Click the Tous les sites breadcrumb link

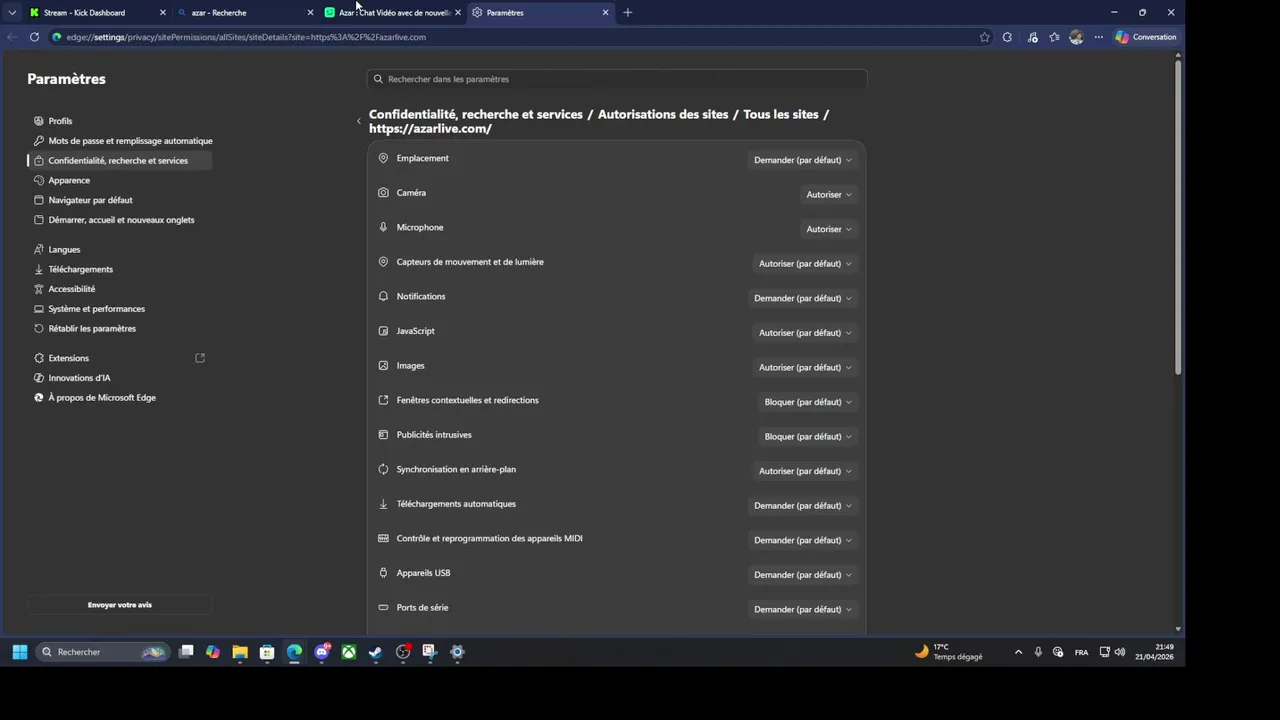click(781, 114)
